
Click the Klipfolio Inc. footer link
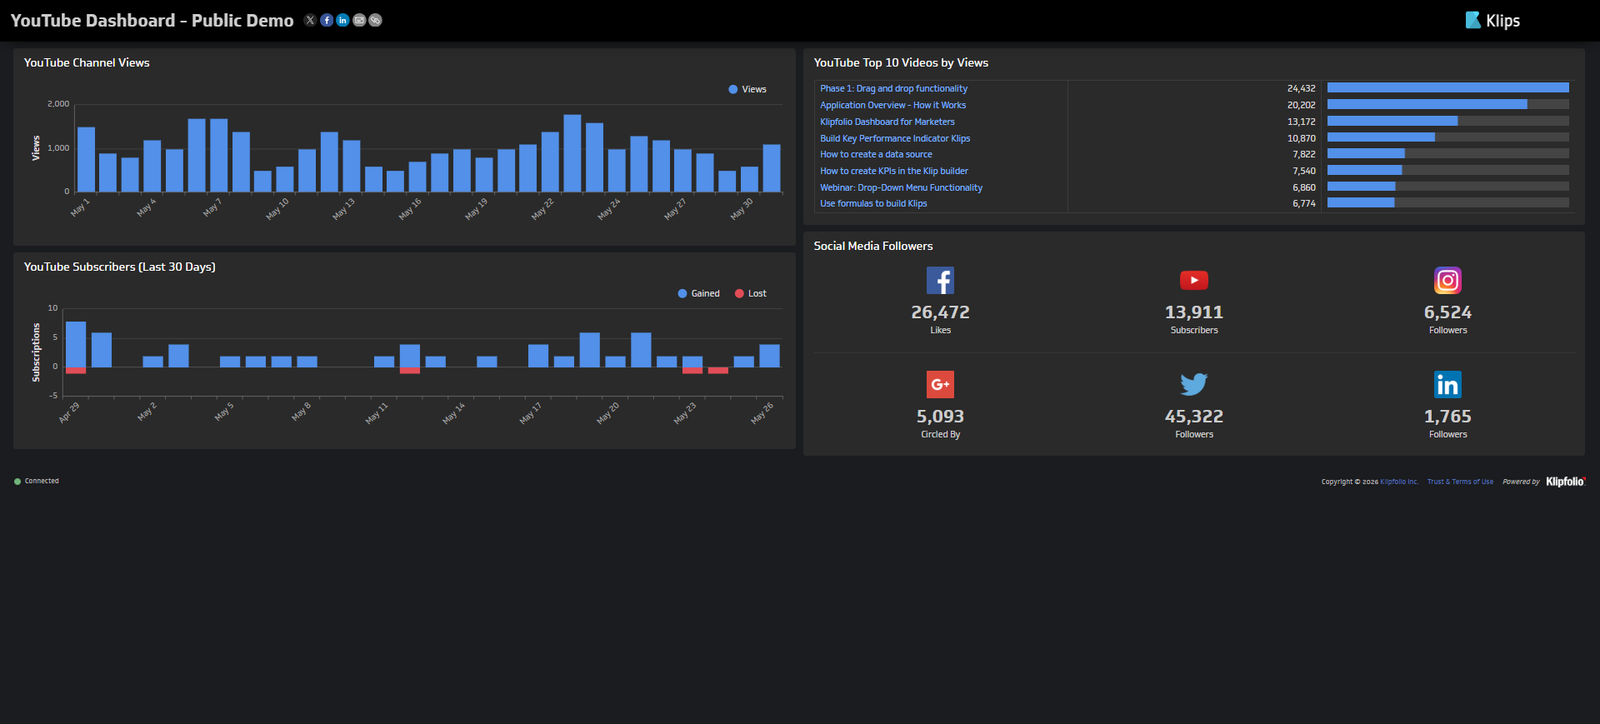coord(1399,482)
